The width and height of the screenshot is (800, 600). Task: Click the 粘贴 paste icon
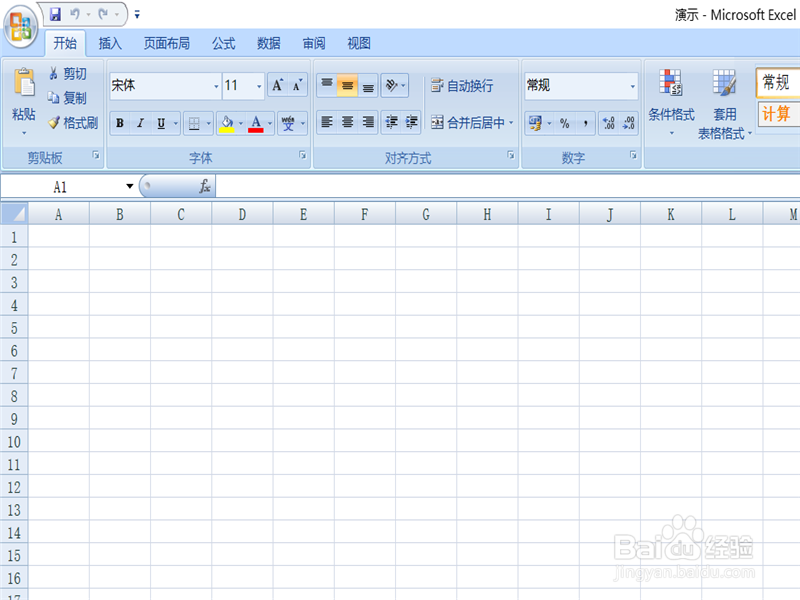coord(24,83)
